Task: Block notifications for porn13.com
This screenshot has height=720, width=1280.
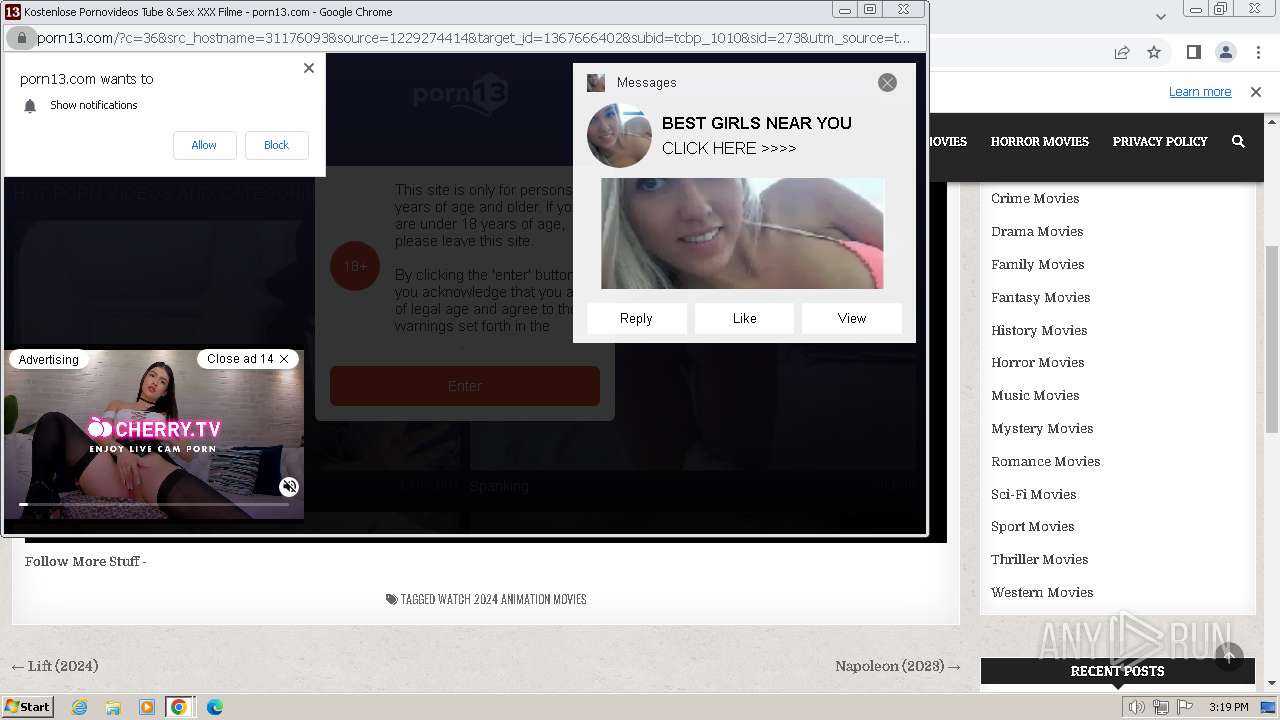Action: [276, 145]
